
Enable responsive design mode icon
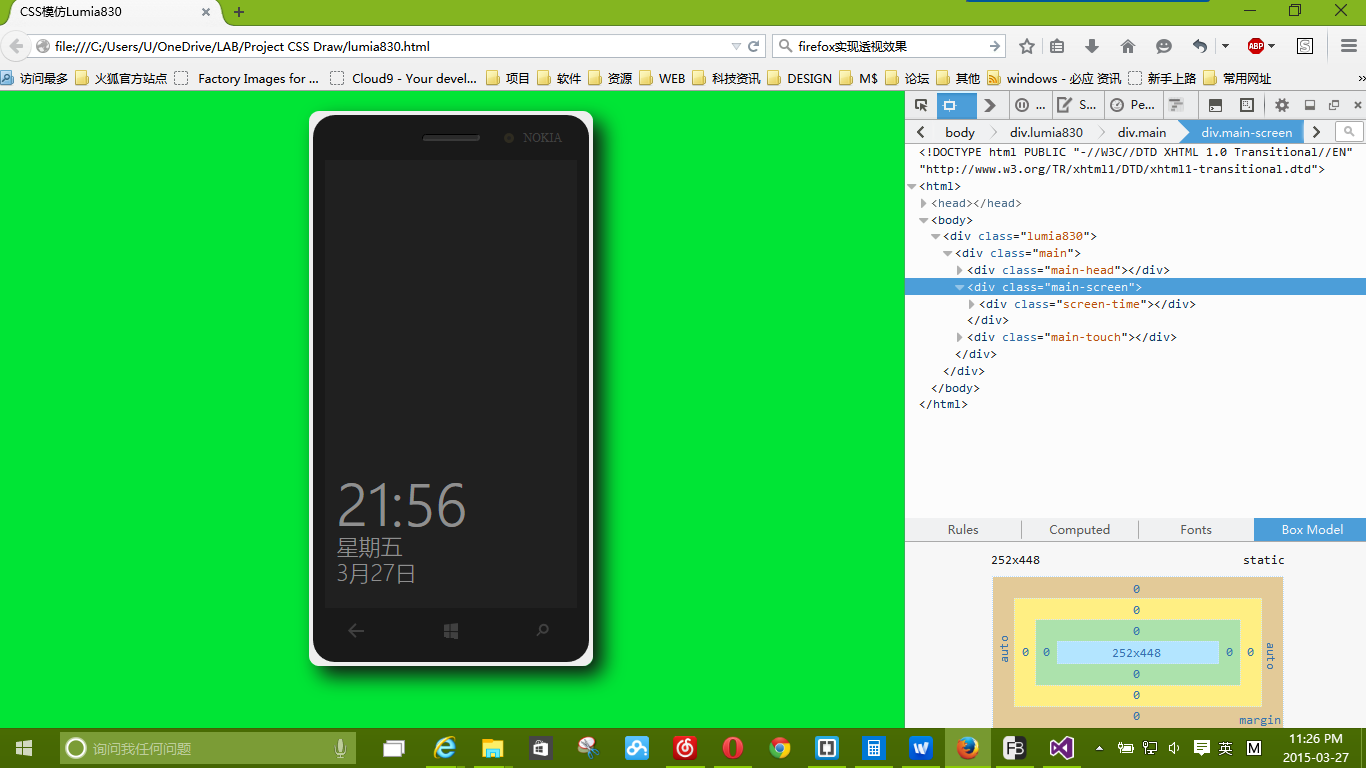click(x=1247, y=105)
